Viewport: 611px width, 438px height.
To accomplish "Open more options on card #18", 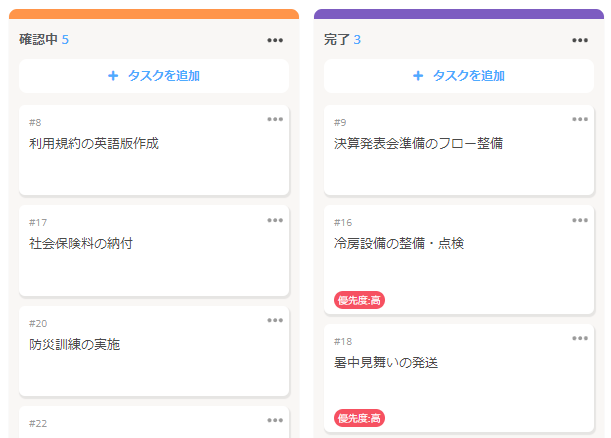I will pos(580,338).
